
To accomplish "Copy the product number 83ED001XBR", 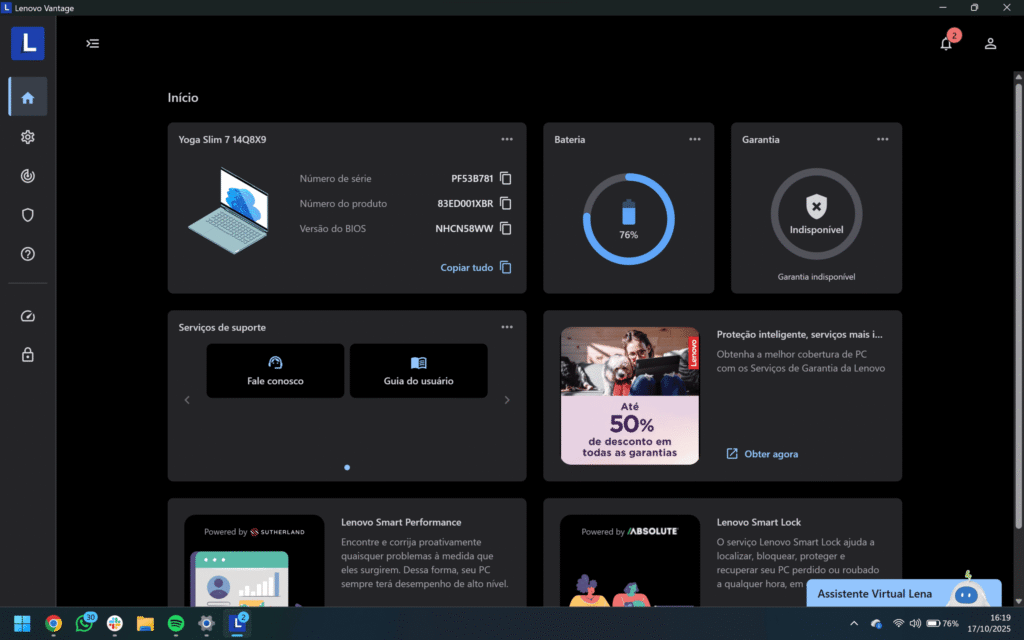I will pos(506,204).
